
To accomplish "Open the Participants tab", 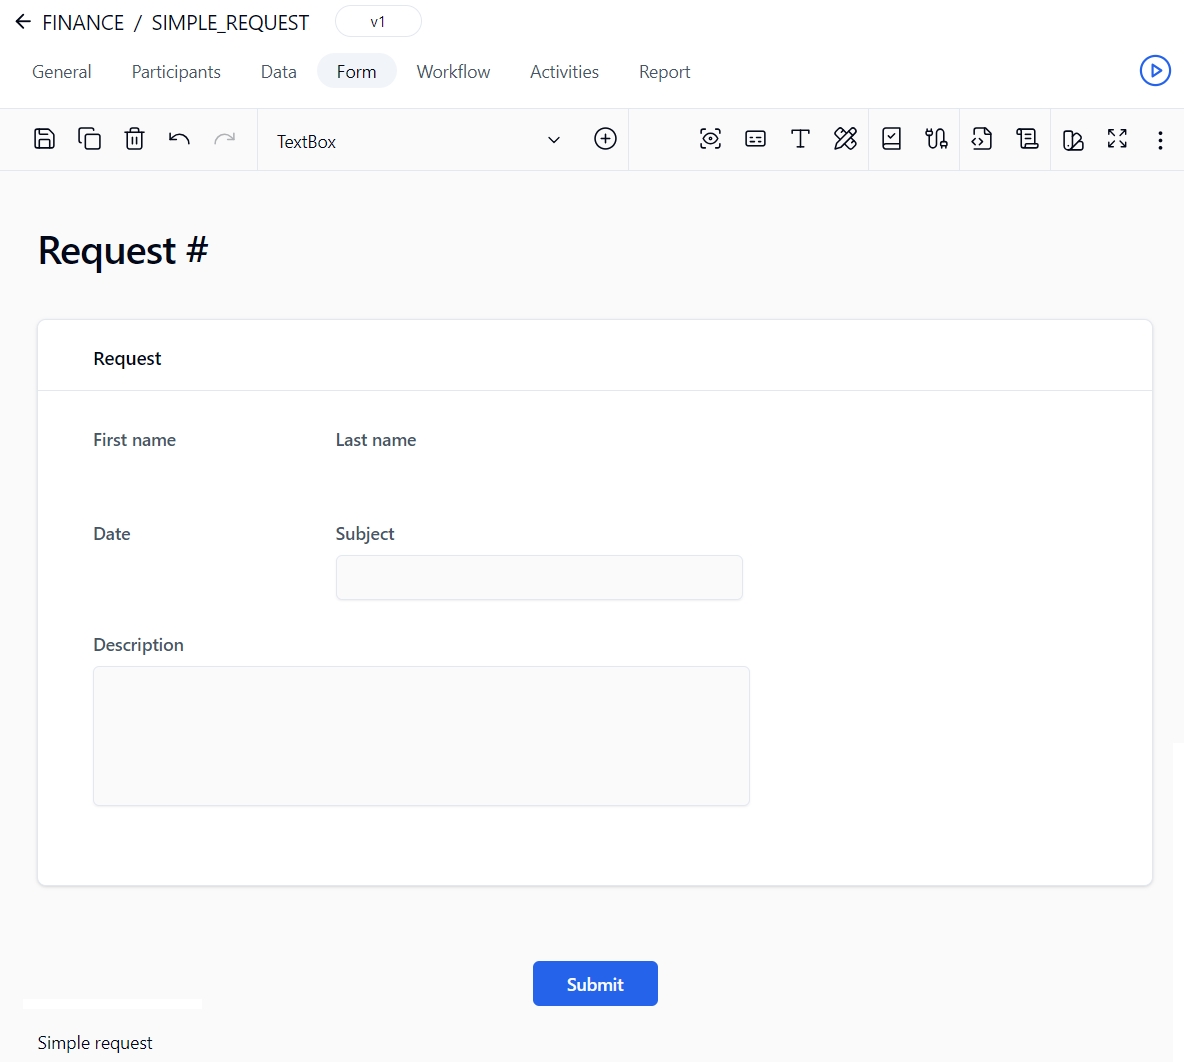I will [x=176, y=72].
